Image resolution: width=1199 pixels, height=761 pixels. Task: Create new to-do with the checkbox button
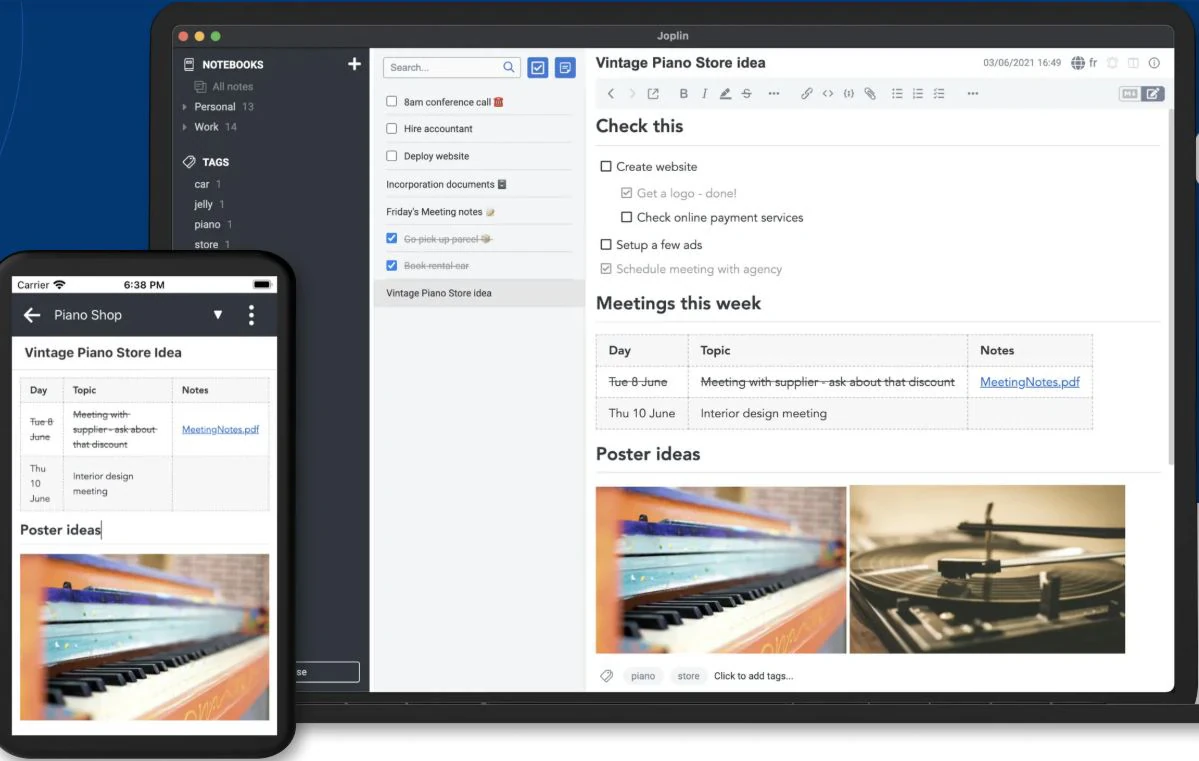click(x=538, y=67)
